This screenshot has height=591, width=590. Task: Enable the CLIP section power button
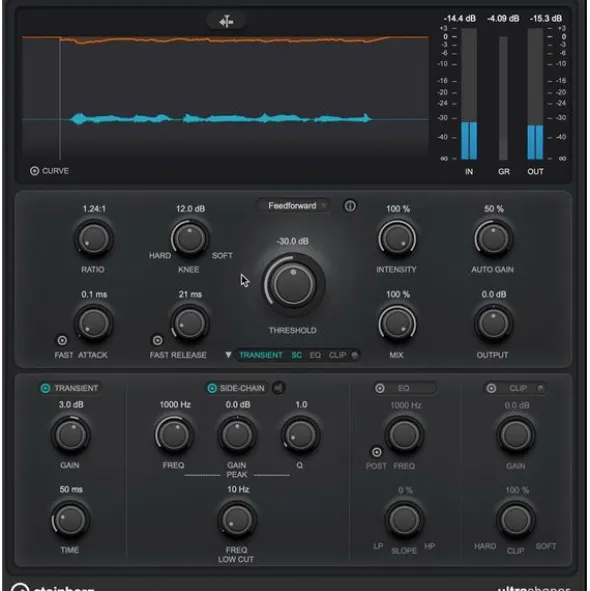491,388
